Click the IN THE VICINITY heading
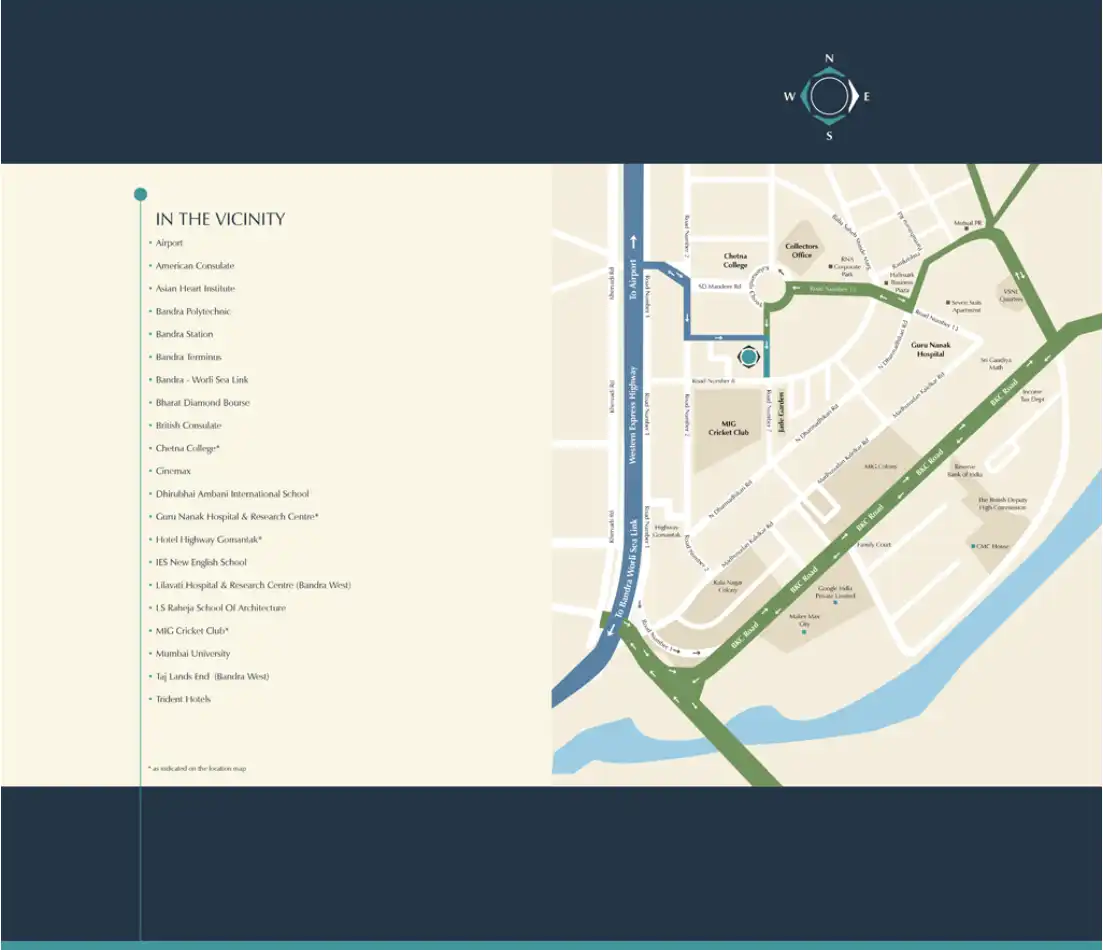 (x=220, y=219)
